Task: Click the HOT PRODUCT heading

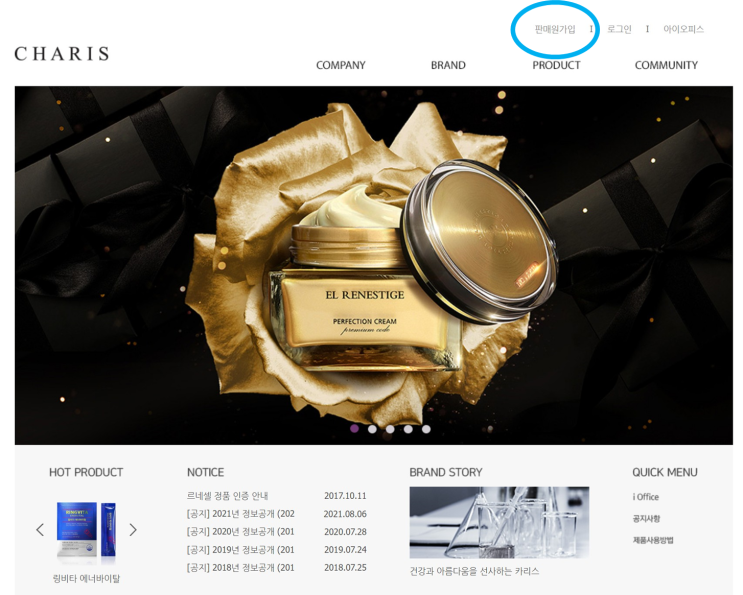Action: tap(86, 472)
